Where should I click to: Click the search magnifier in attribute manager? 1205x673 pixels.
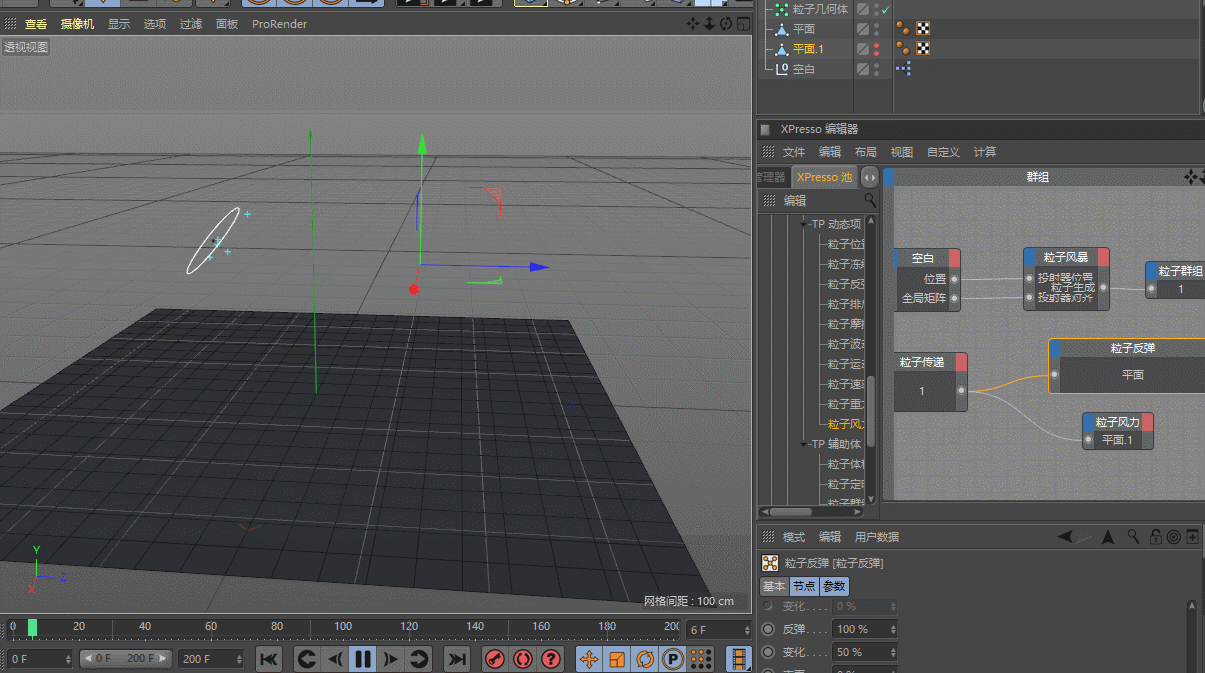[1133, 537]
